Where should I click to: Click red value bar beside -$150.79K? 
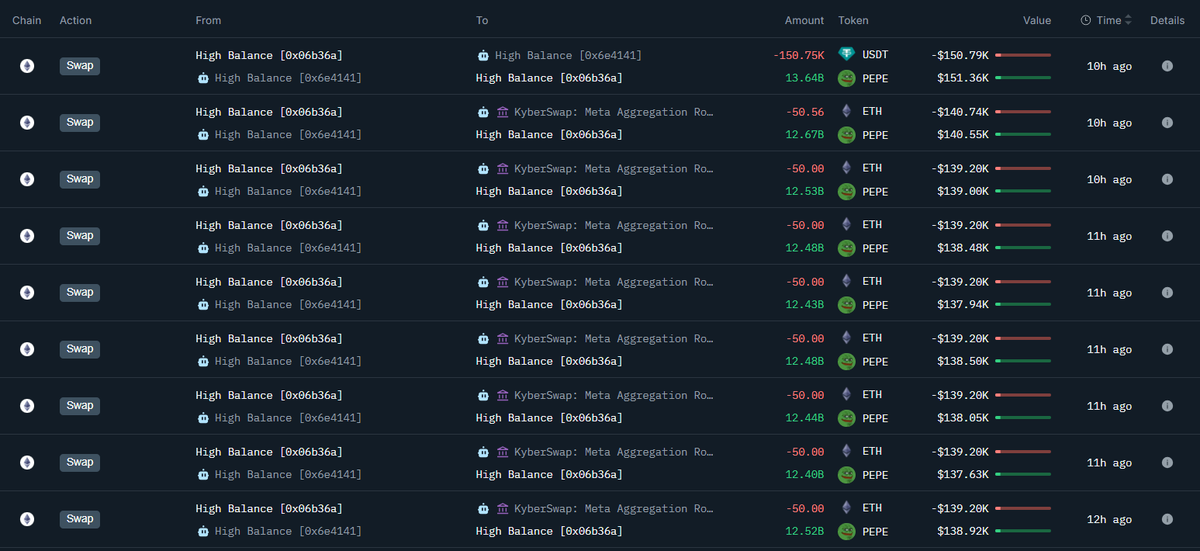(x=1023, y=55)
